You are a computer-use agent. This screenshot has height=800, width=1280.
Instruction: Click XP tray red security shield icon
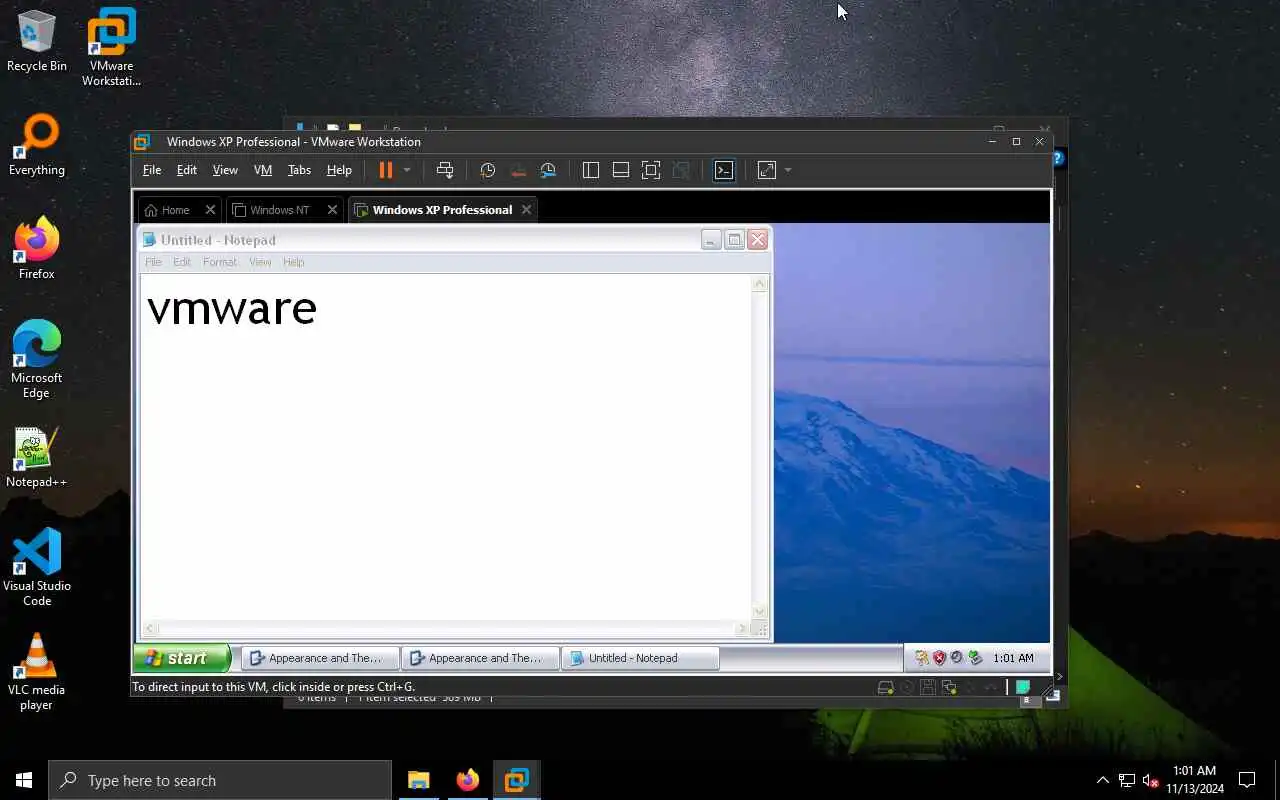coord(939,658)
